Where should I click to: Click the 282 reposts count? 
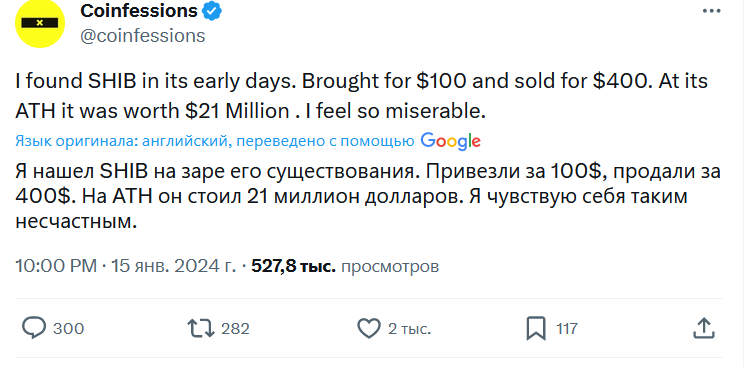[x=235, y=329]
